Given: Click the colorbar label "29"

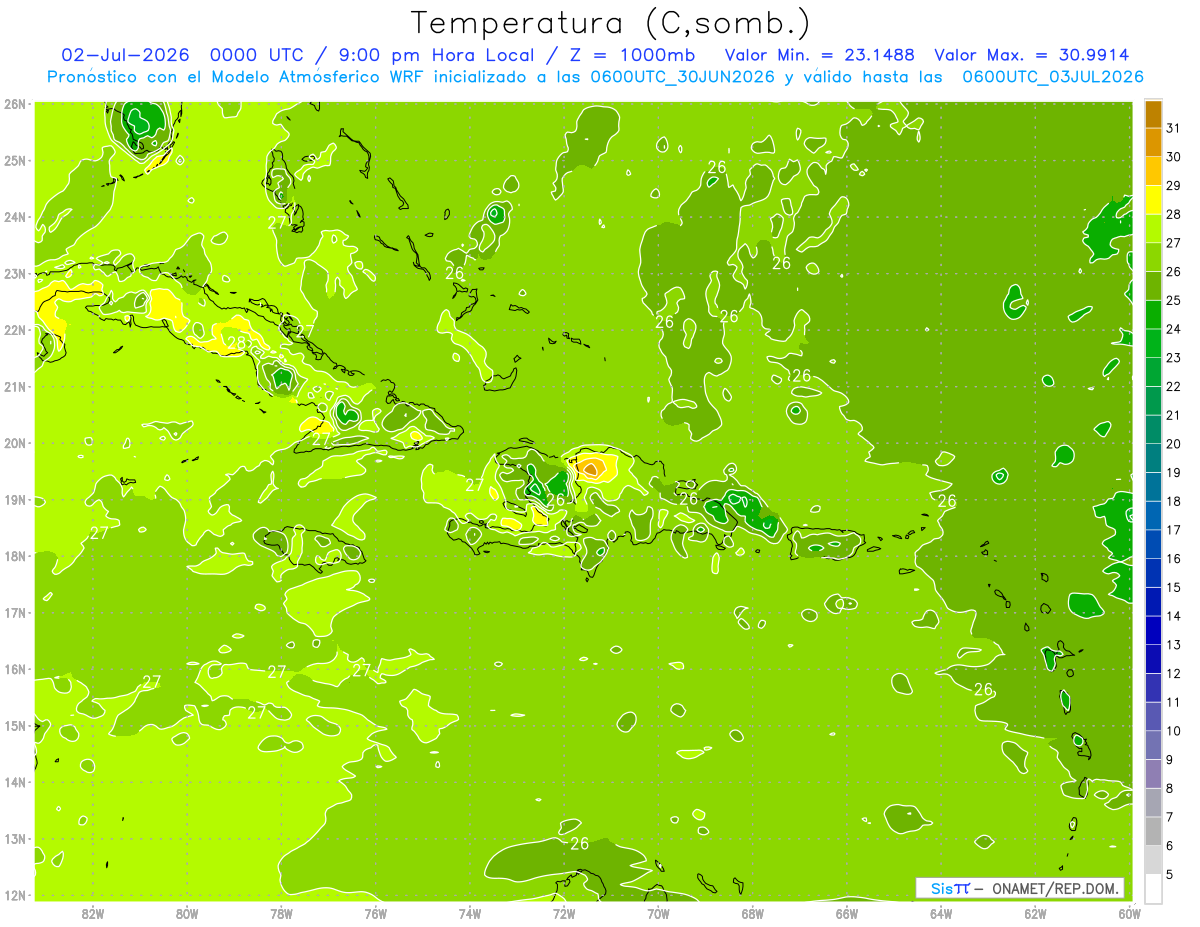Looking at the screenshot, I should click(1173, 186).
